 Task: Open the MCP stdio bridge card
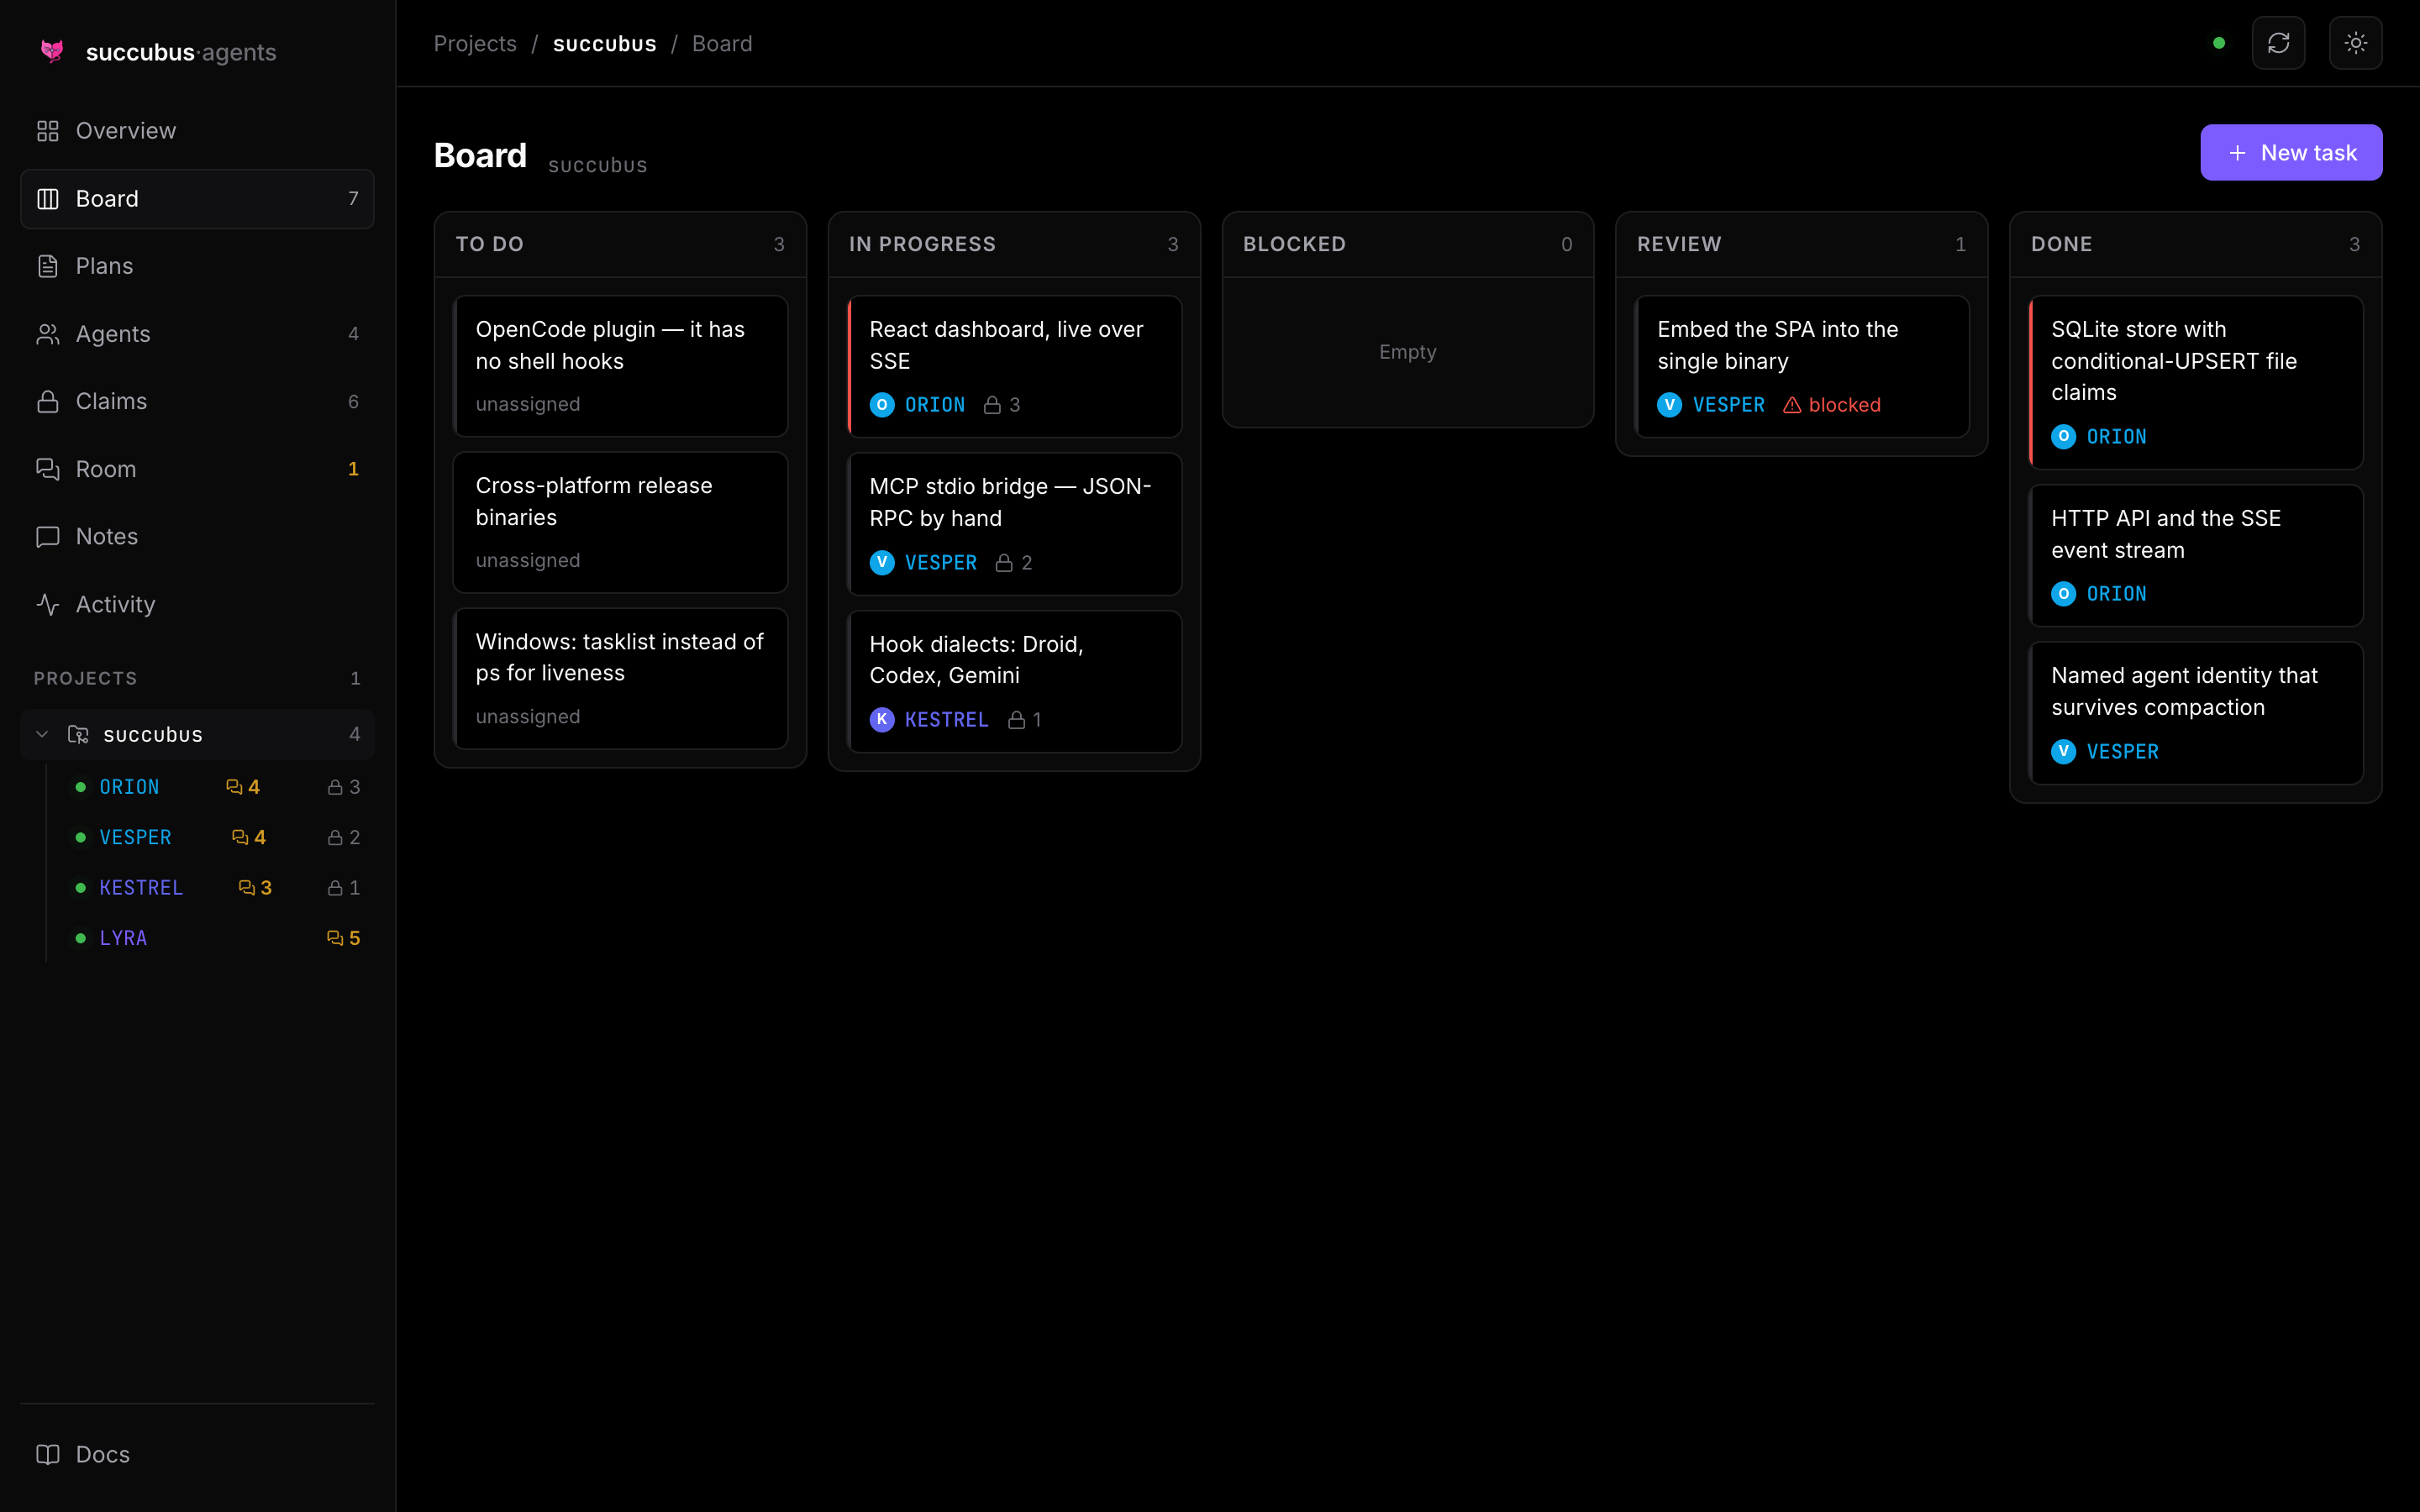coord(1014,524)
